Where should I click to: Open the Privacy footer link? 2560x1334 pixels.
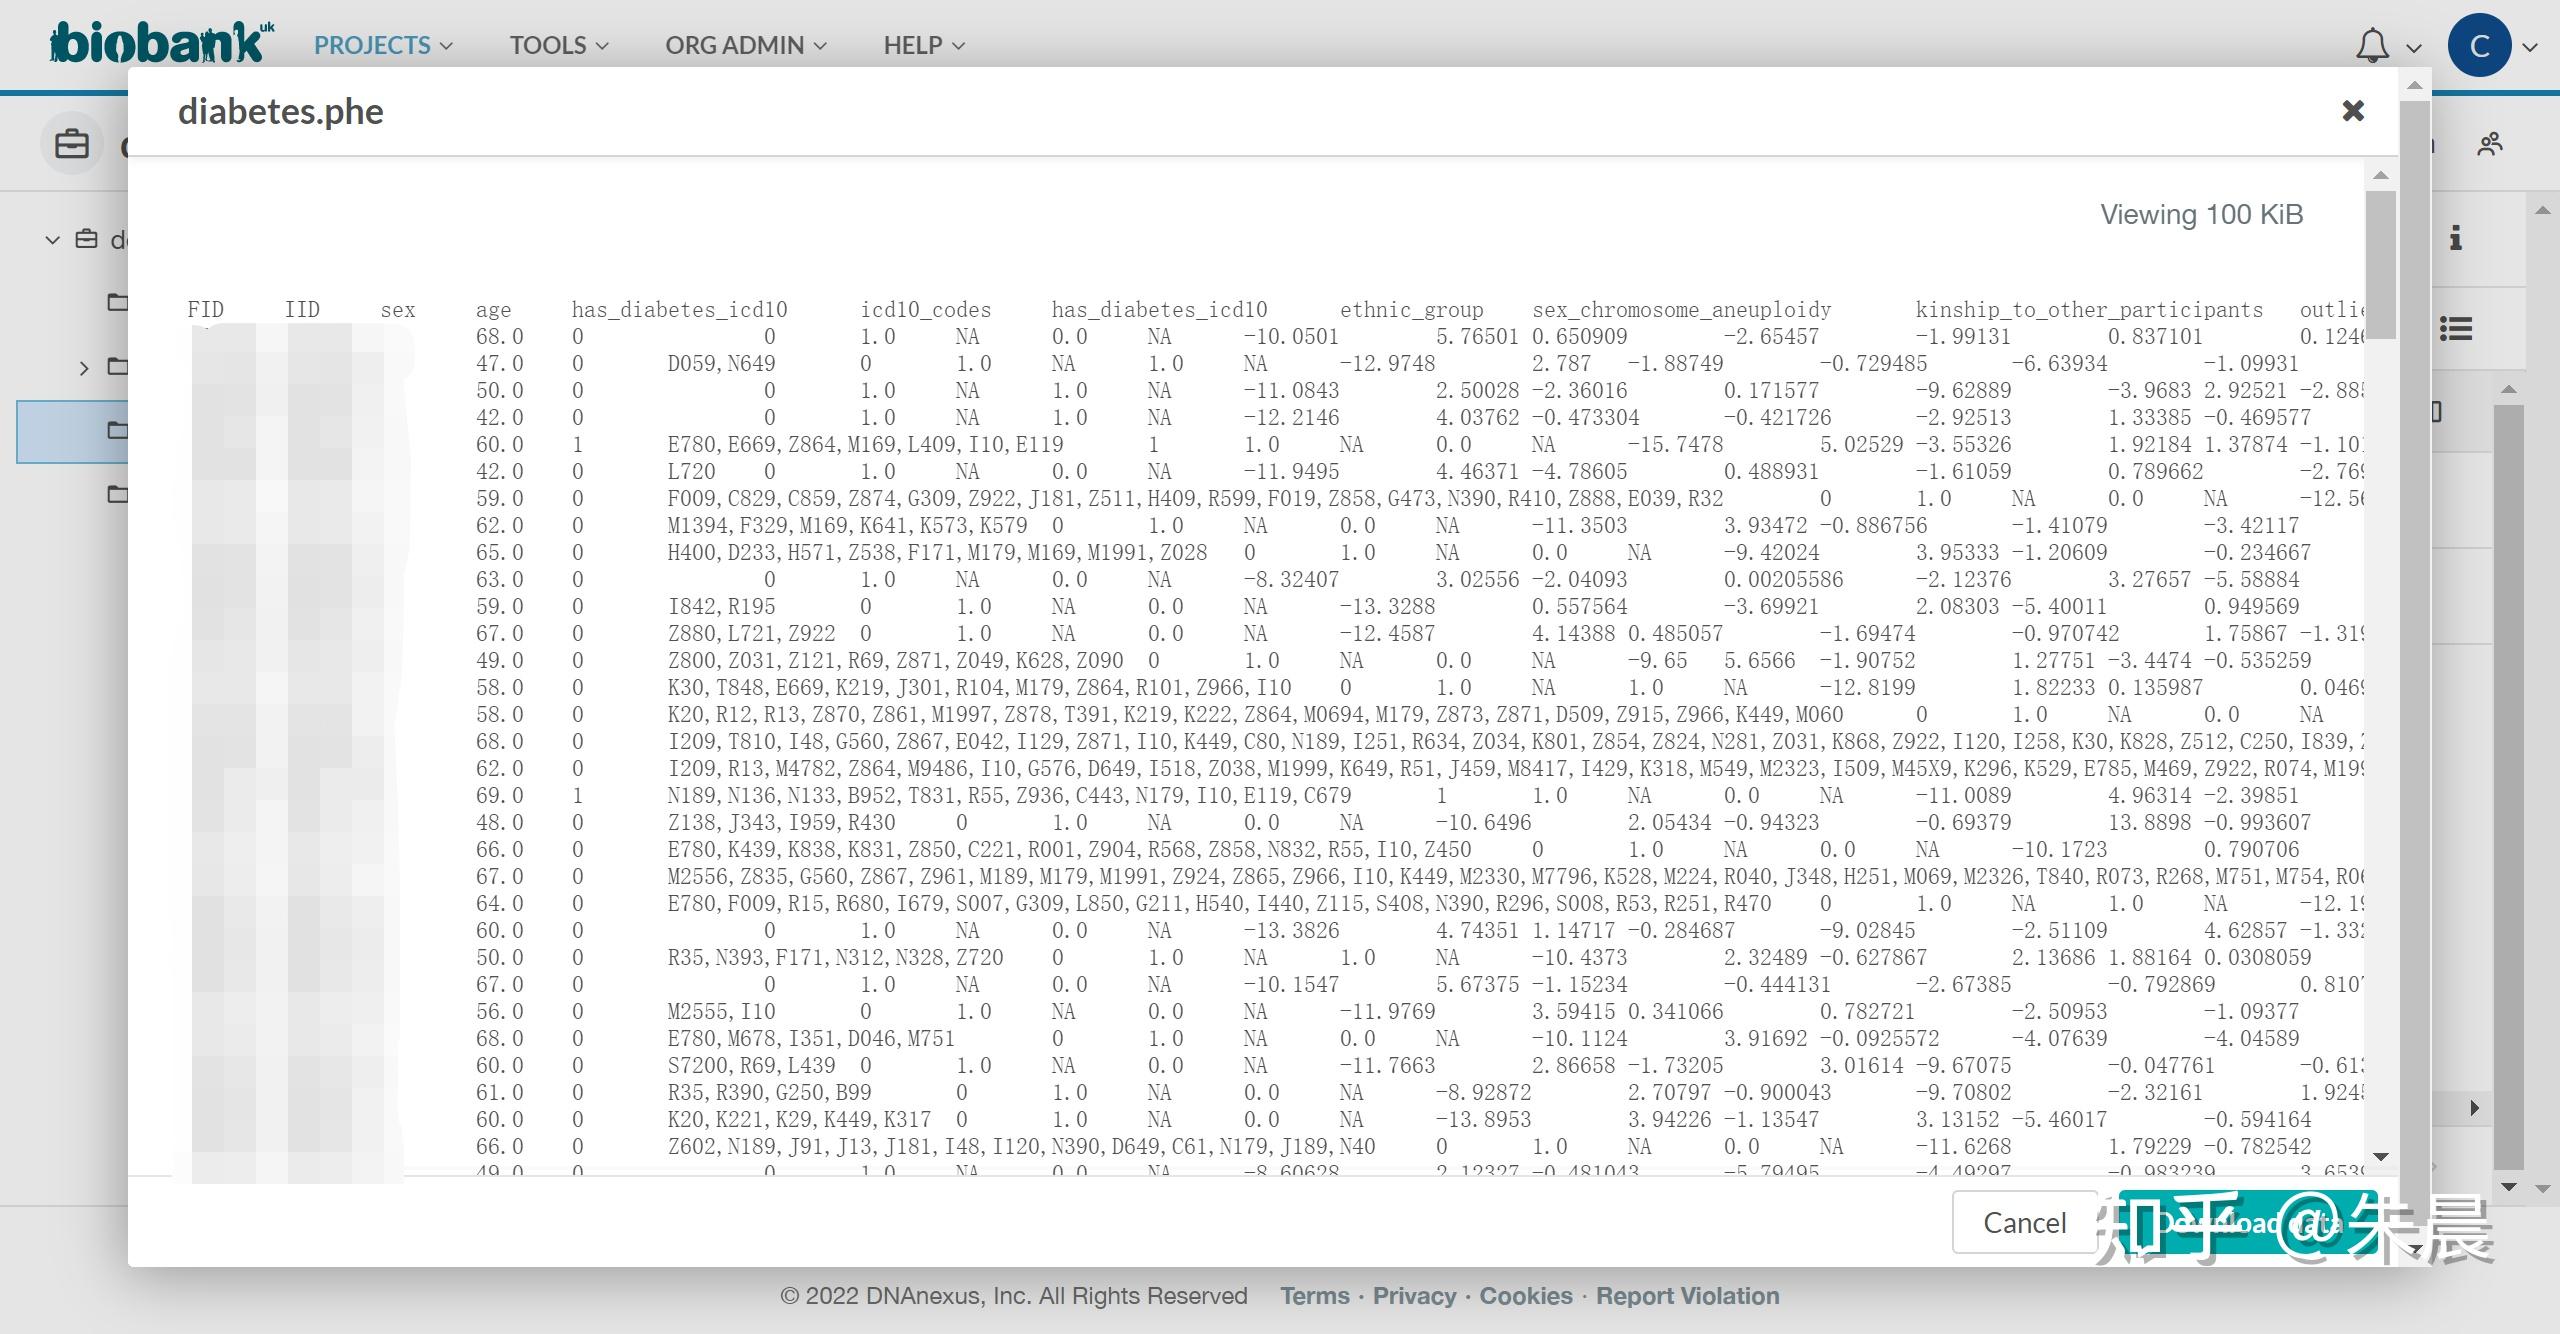click(x=1413, y=1296)
